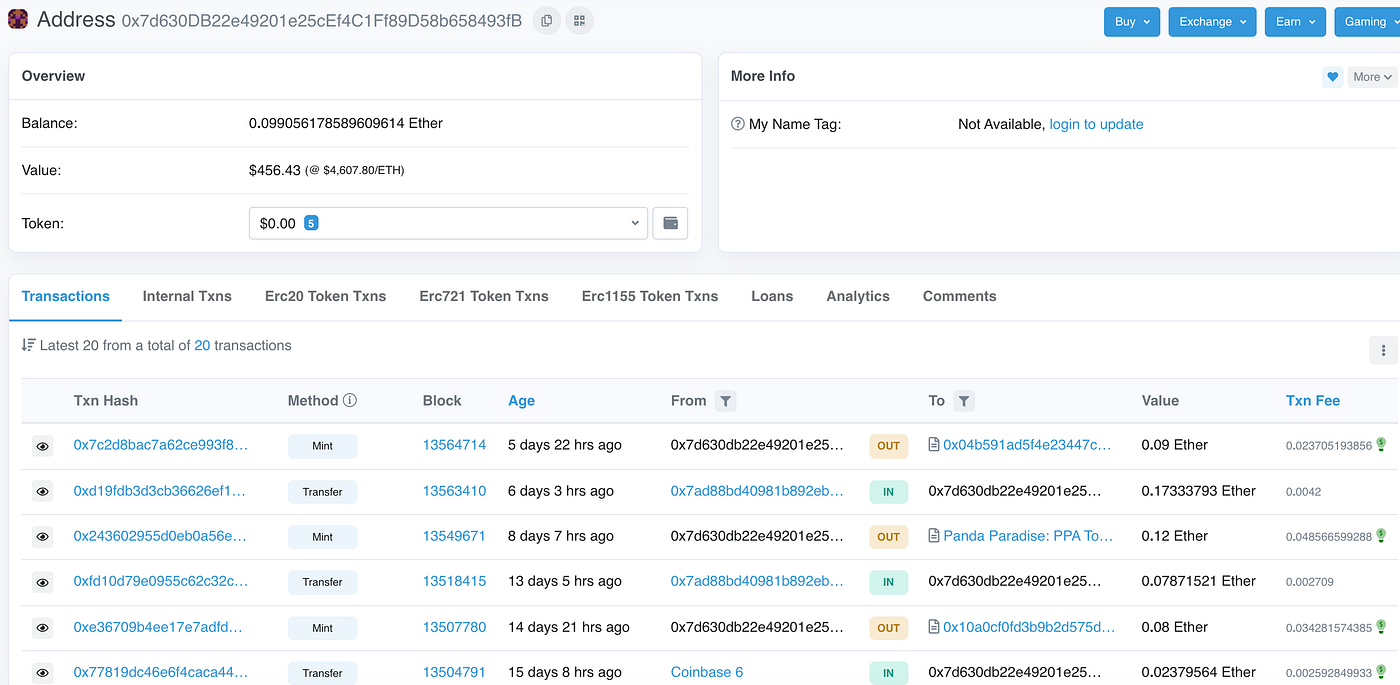Switch to the Loans tab

point(772,296)
